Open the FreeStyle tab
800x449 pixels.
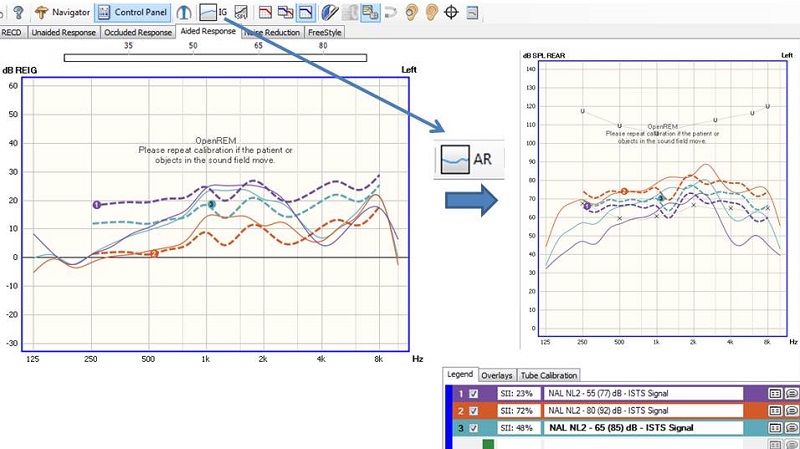coord(324,32)
